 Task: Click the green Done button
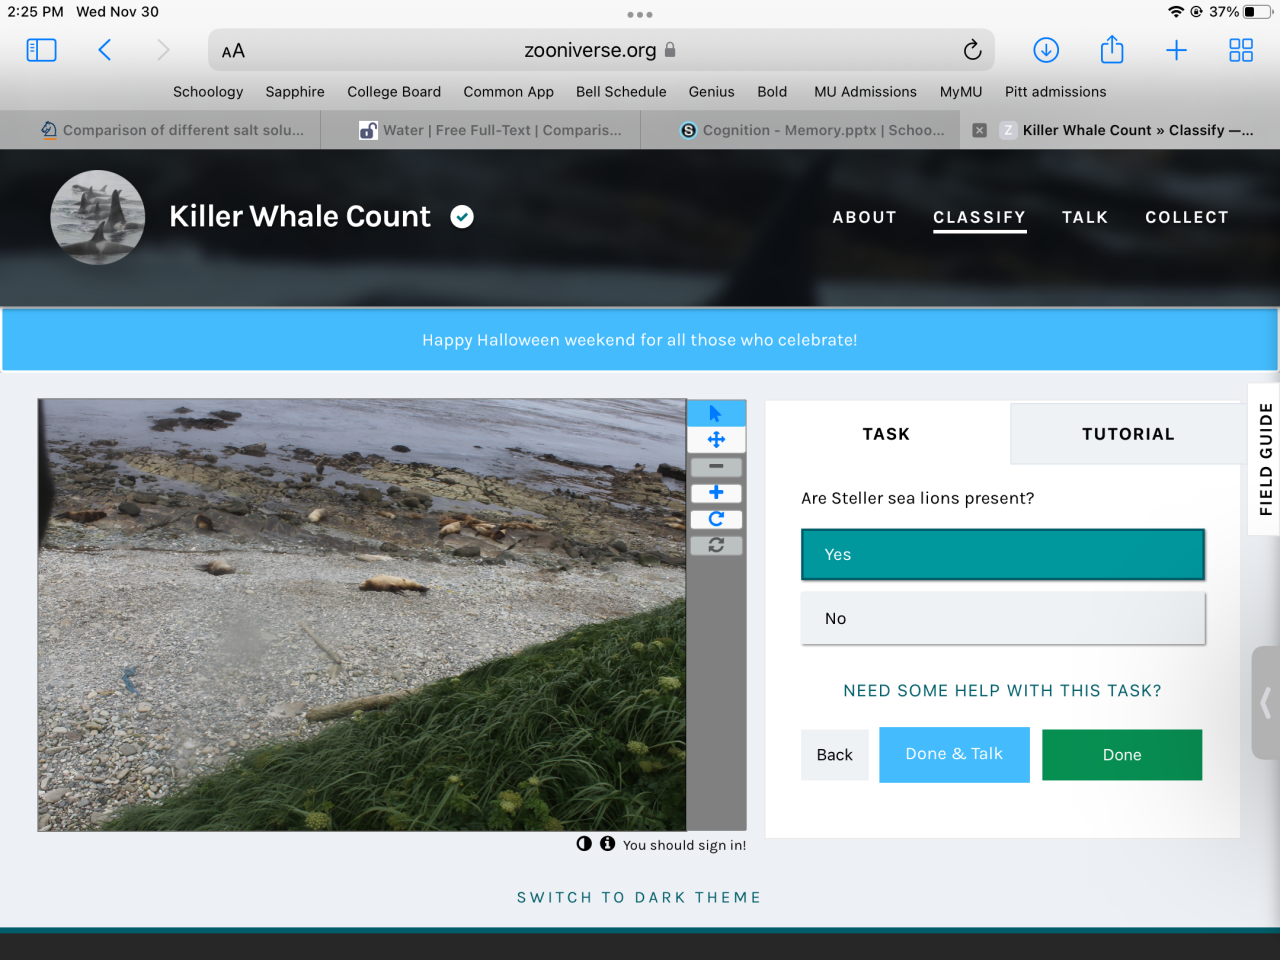pyautogui.click(x=1122, y=755)
